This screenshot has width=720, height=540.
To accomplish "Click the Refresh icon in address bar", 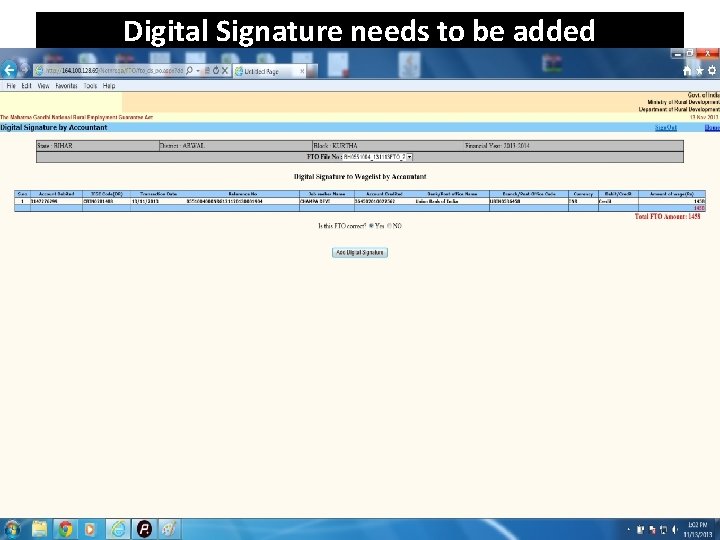I will click(215, 71).
